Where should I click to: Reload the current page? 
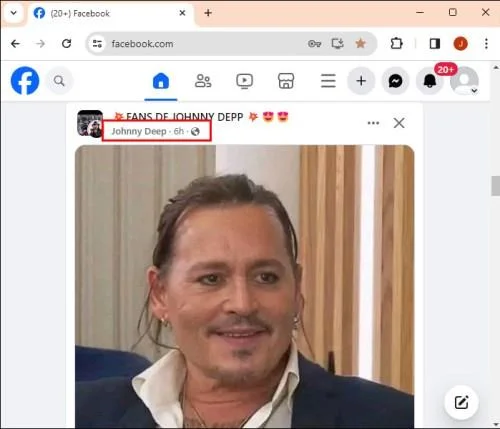[66, 44]
